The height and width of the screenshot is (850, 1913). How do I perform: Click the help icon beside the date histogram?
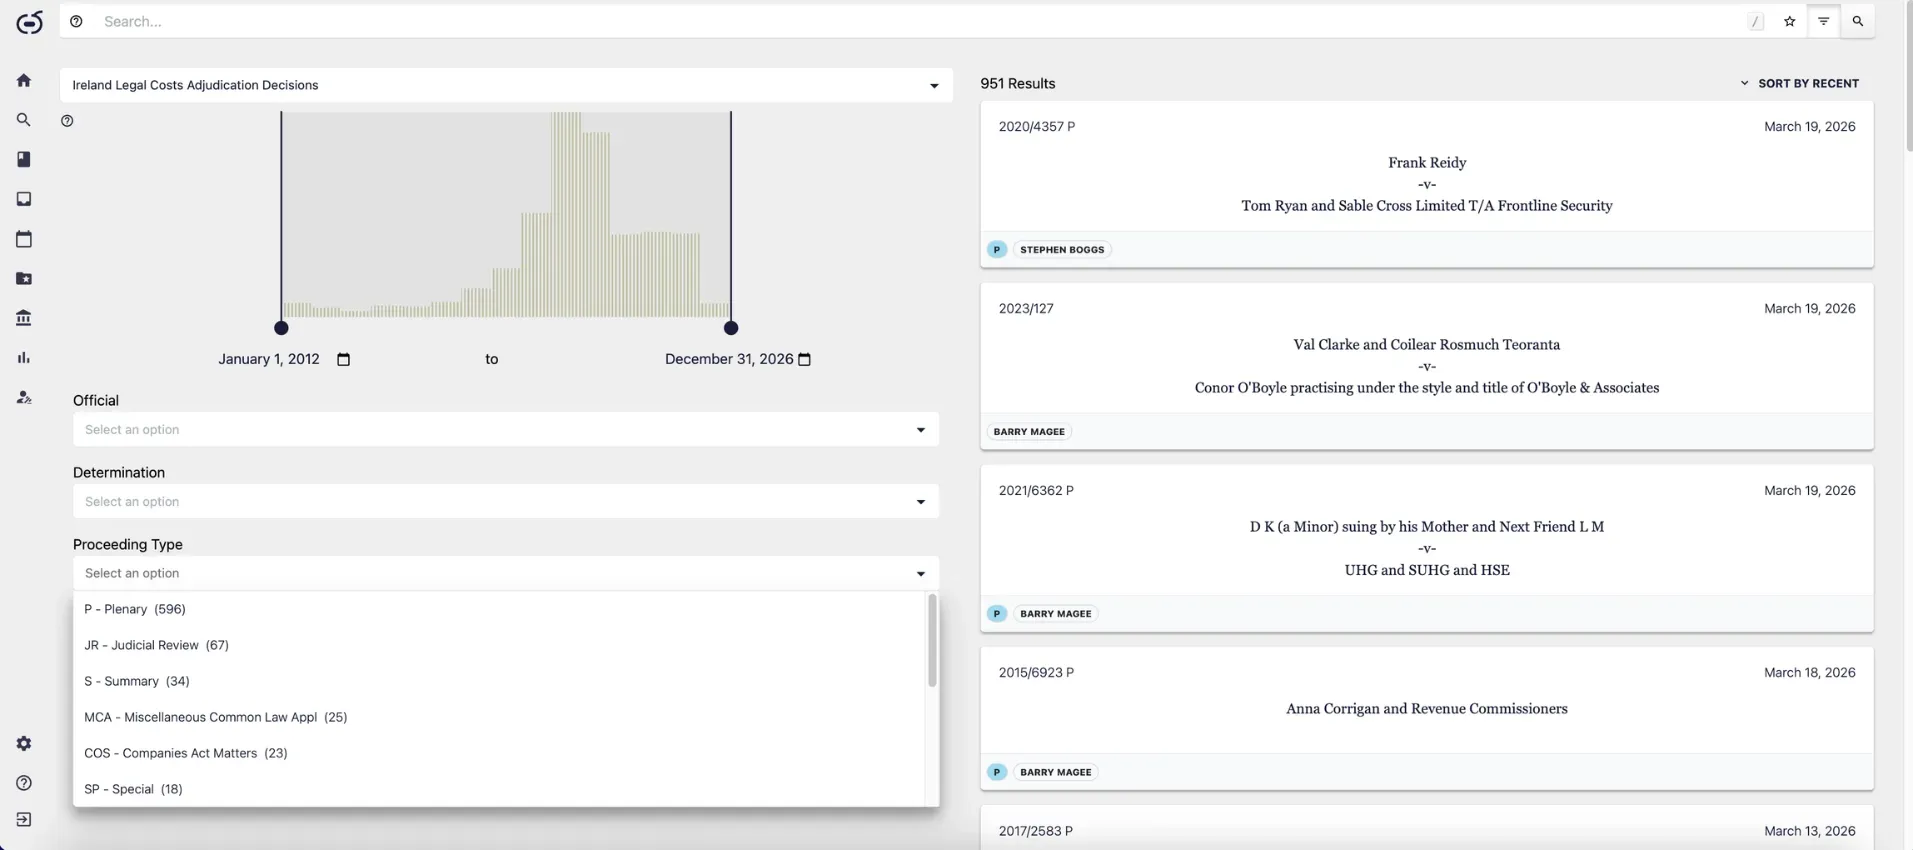pyautogui.click(x=67, y=121)
